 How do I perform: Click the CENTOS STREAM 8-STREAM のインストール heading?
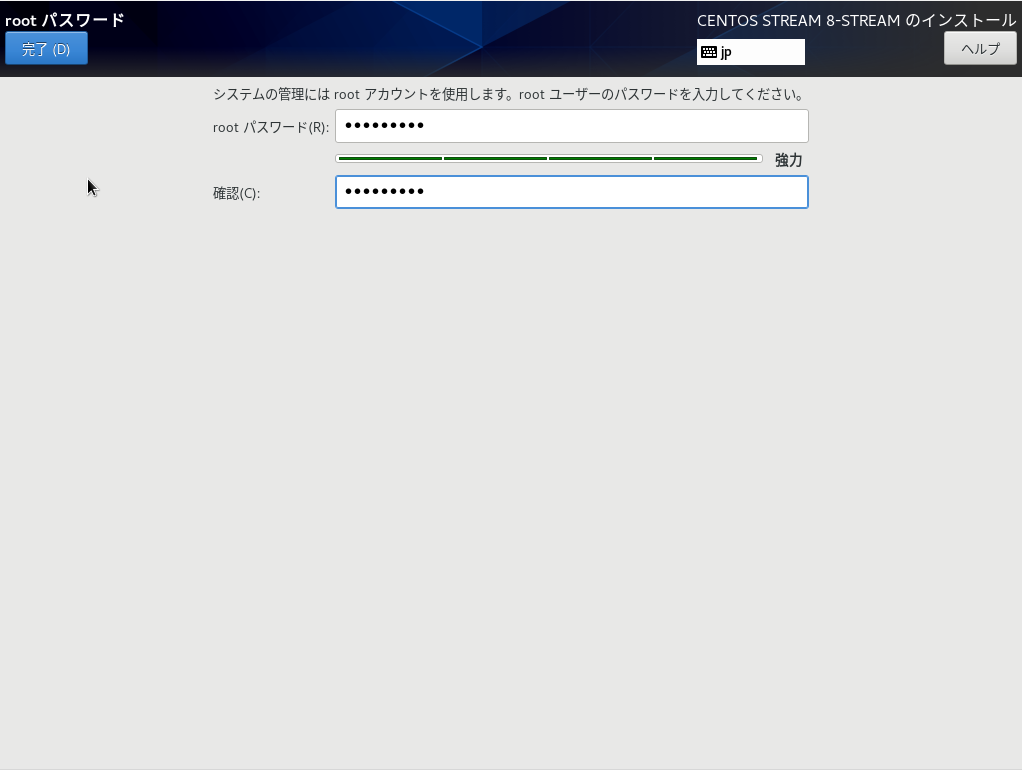[856, 21]
